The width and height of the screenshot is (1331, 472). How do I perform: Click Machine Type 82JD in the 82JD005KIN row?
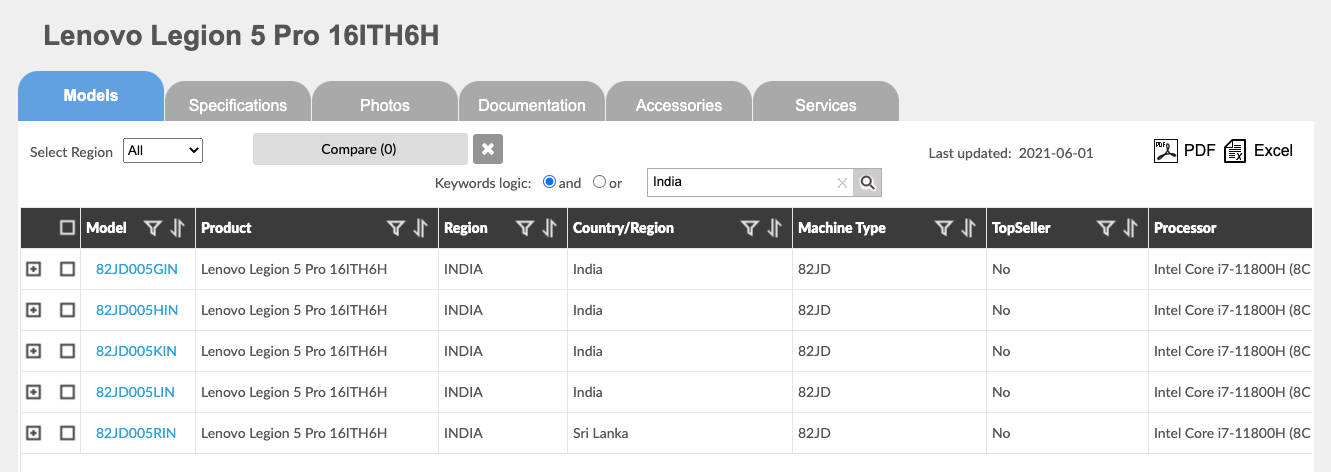point(814,351)
